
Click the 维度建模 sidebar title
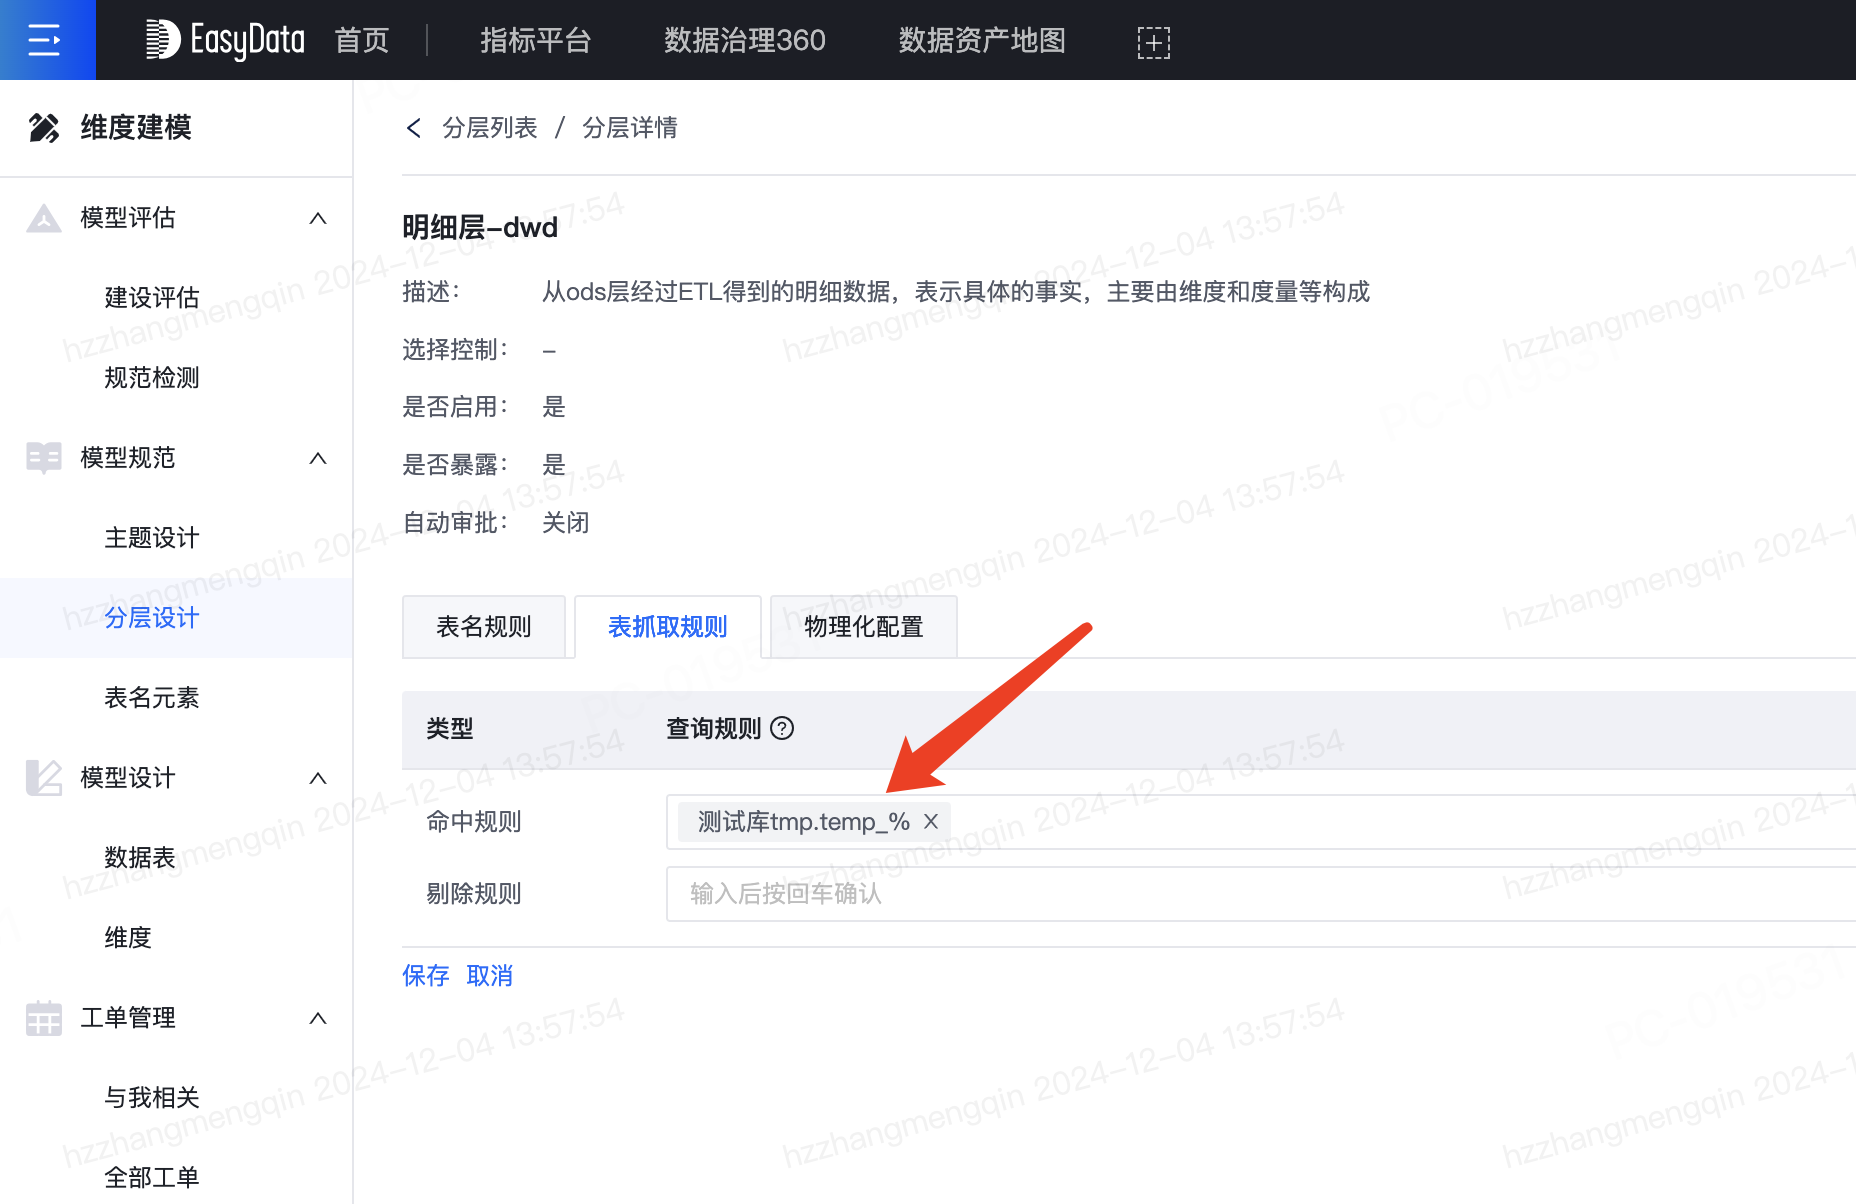136,128
